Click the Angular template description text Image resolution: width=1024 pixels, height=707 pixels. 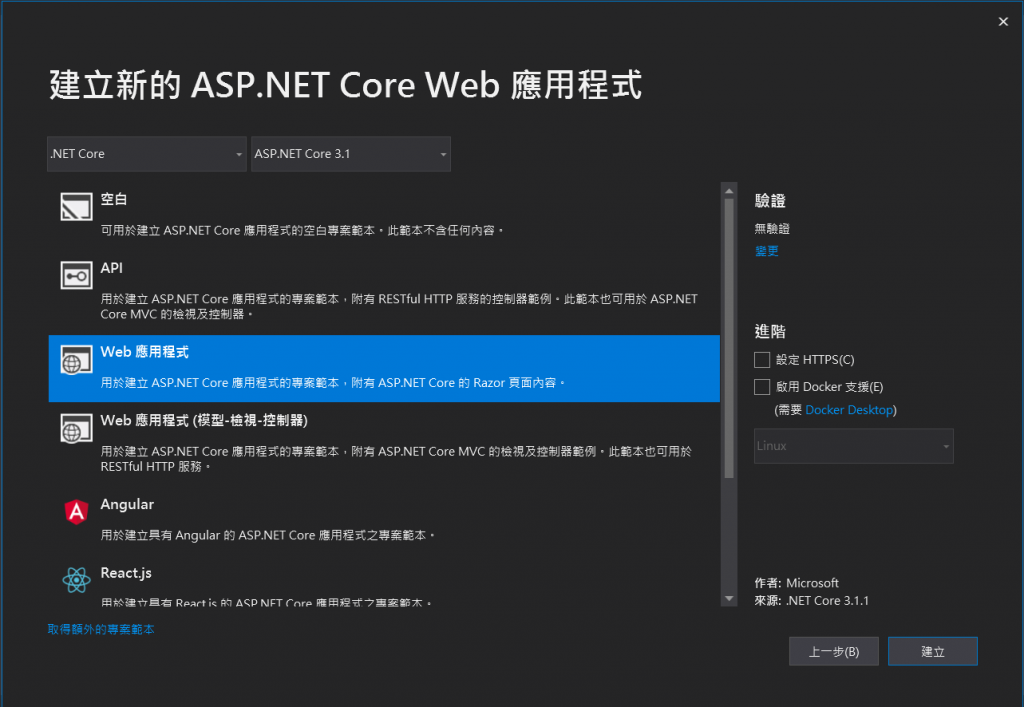tap(268, 535)
